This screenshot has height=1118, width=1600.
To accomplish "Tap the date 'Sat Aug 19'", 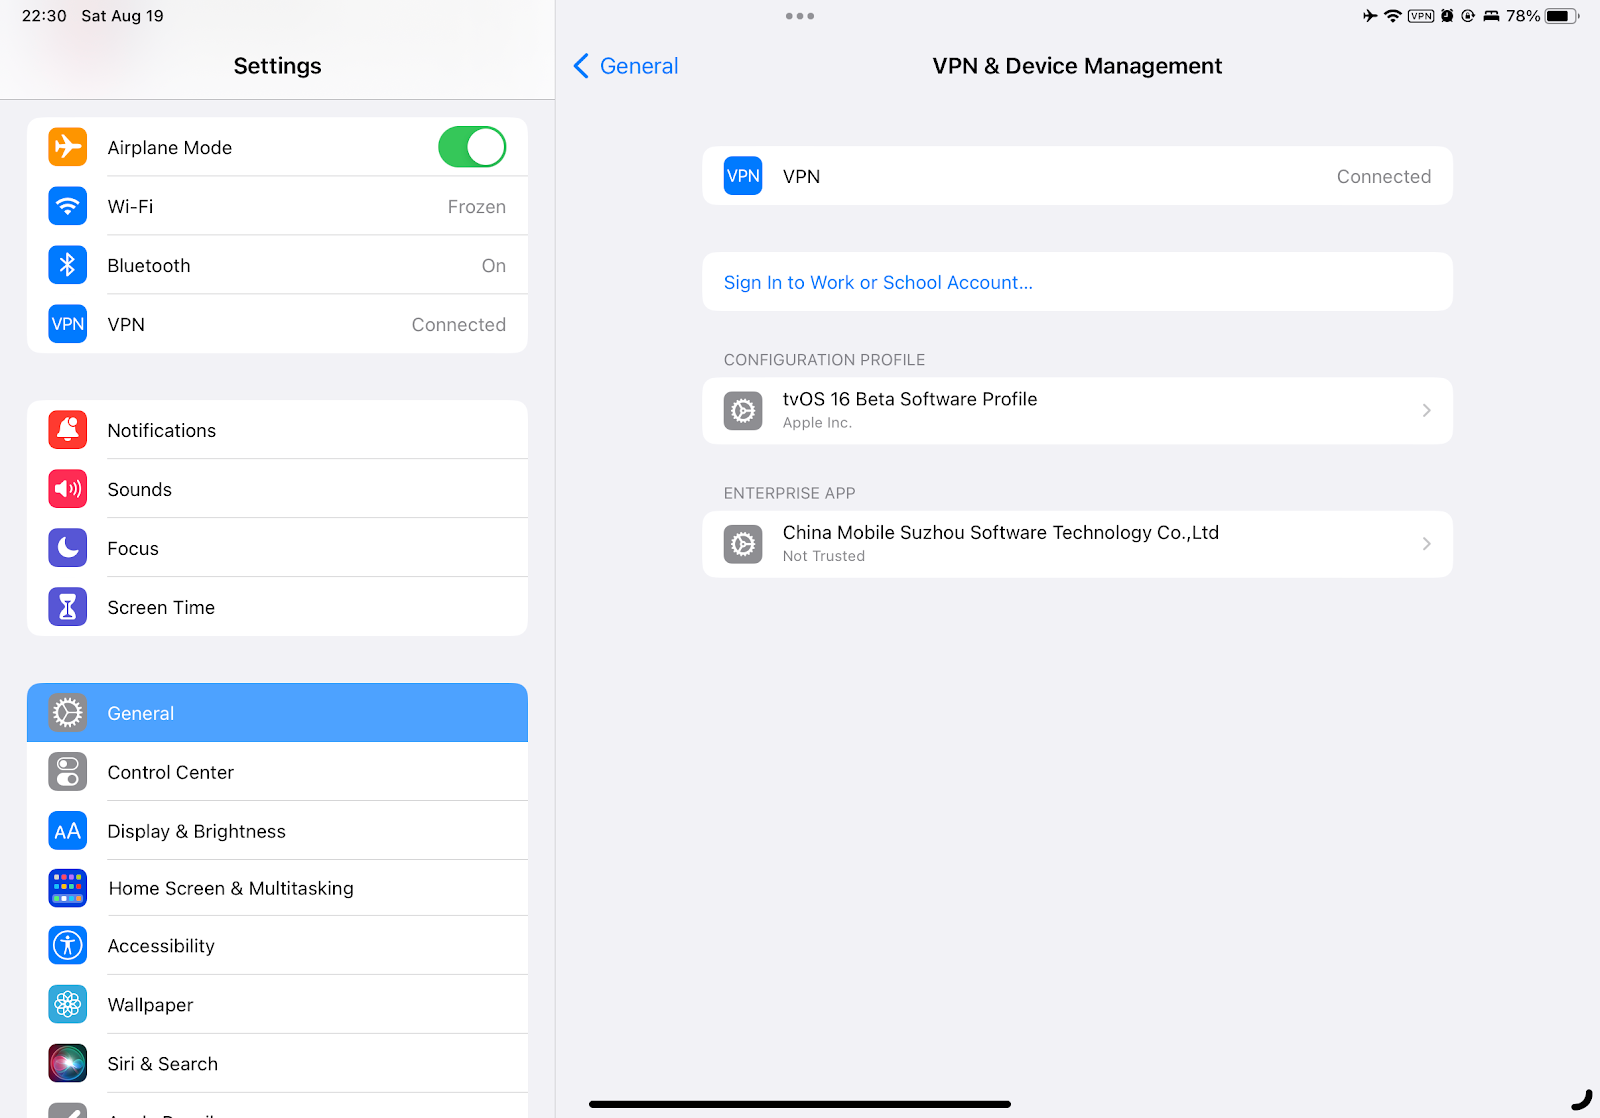I will point(122,16).
